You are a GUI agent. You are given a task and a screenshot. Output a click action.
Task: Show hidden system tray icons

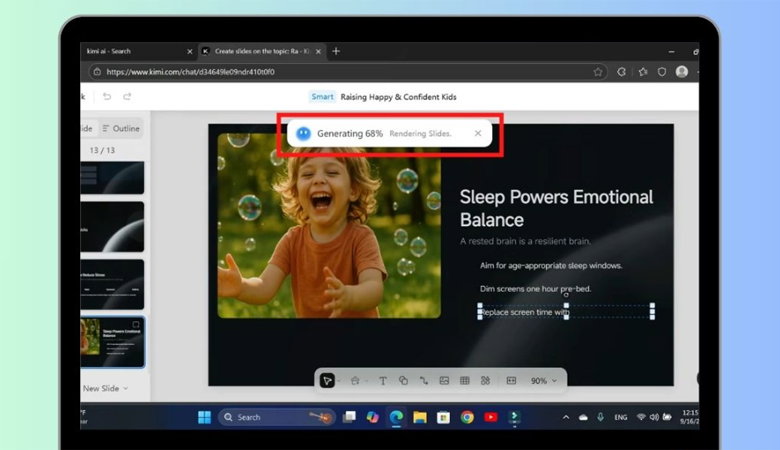[x=566, y=417]
